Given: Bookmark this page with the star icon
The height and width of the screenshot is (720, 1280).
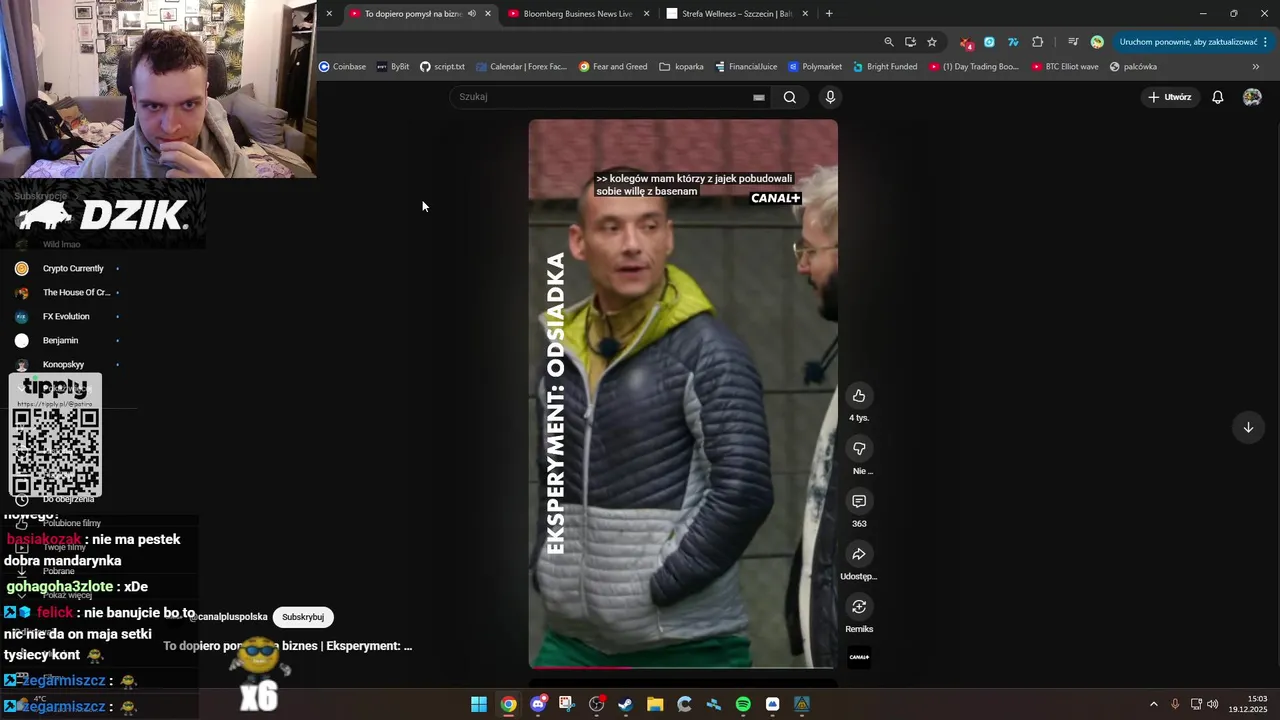Looking at the screenshot, I should pyautogui.click(x=932, y=42).
